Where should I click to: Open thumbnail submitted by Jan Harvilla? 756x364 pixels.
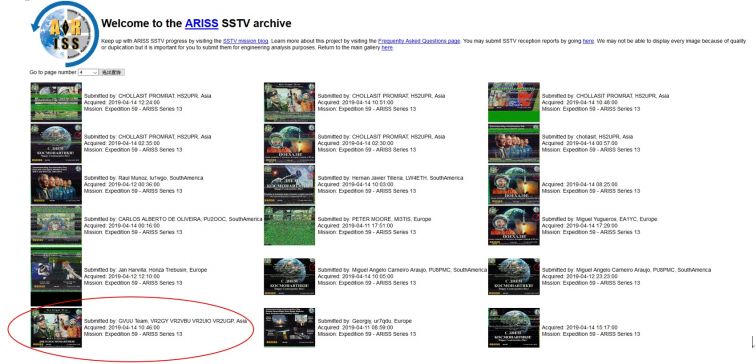click(x=56, y=276)
